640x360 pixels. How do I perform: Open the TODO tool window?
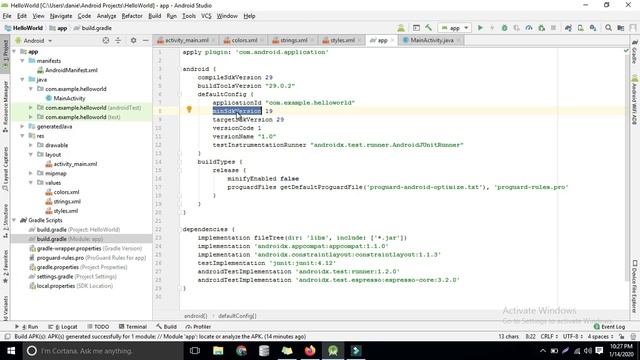pyautogui.click(x=98, y=327)
